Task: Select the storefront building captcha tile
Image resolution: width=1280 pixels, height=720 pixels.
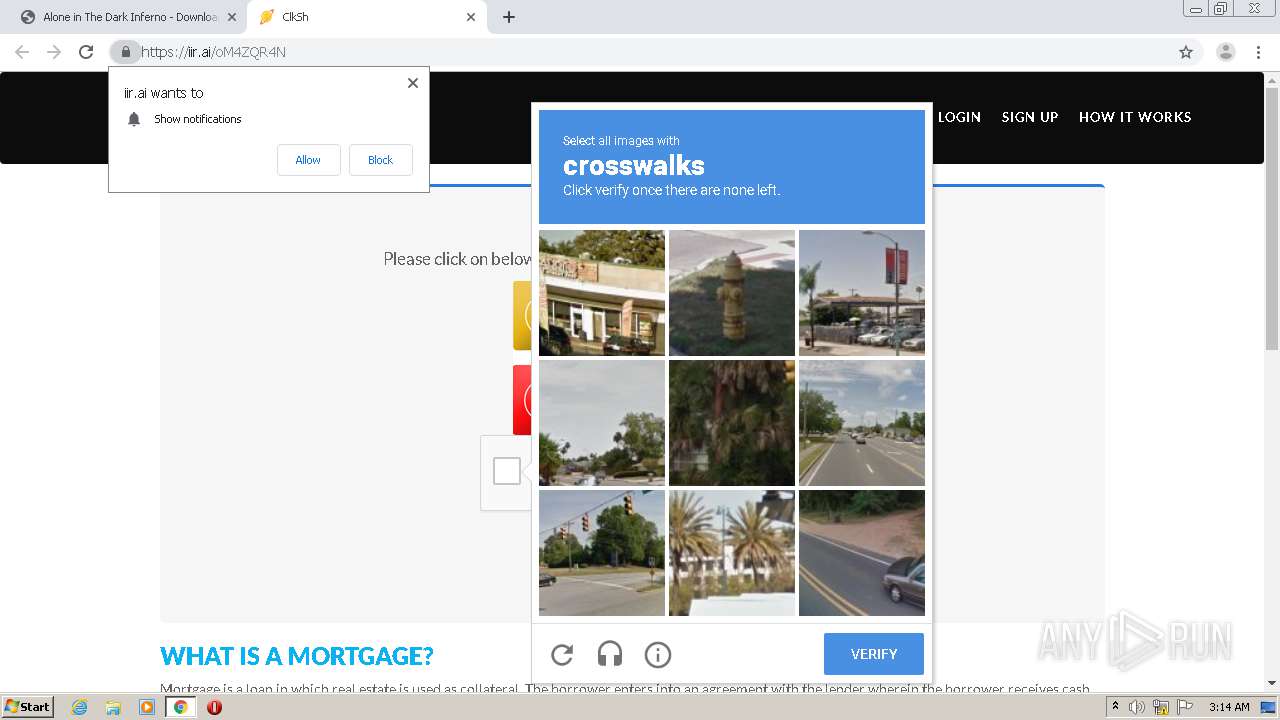Action: click(602, 293)
